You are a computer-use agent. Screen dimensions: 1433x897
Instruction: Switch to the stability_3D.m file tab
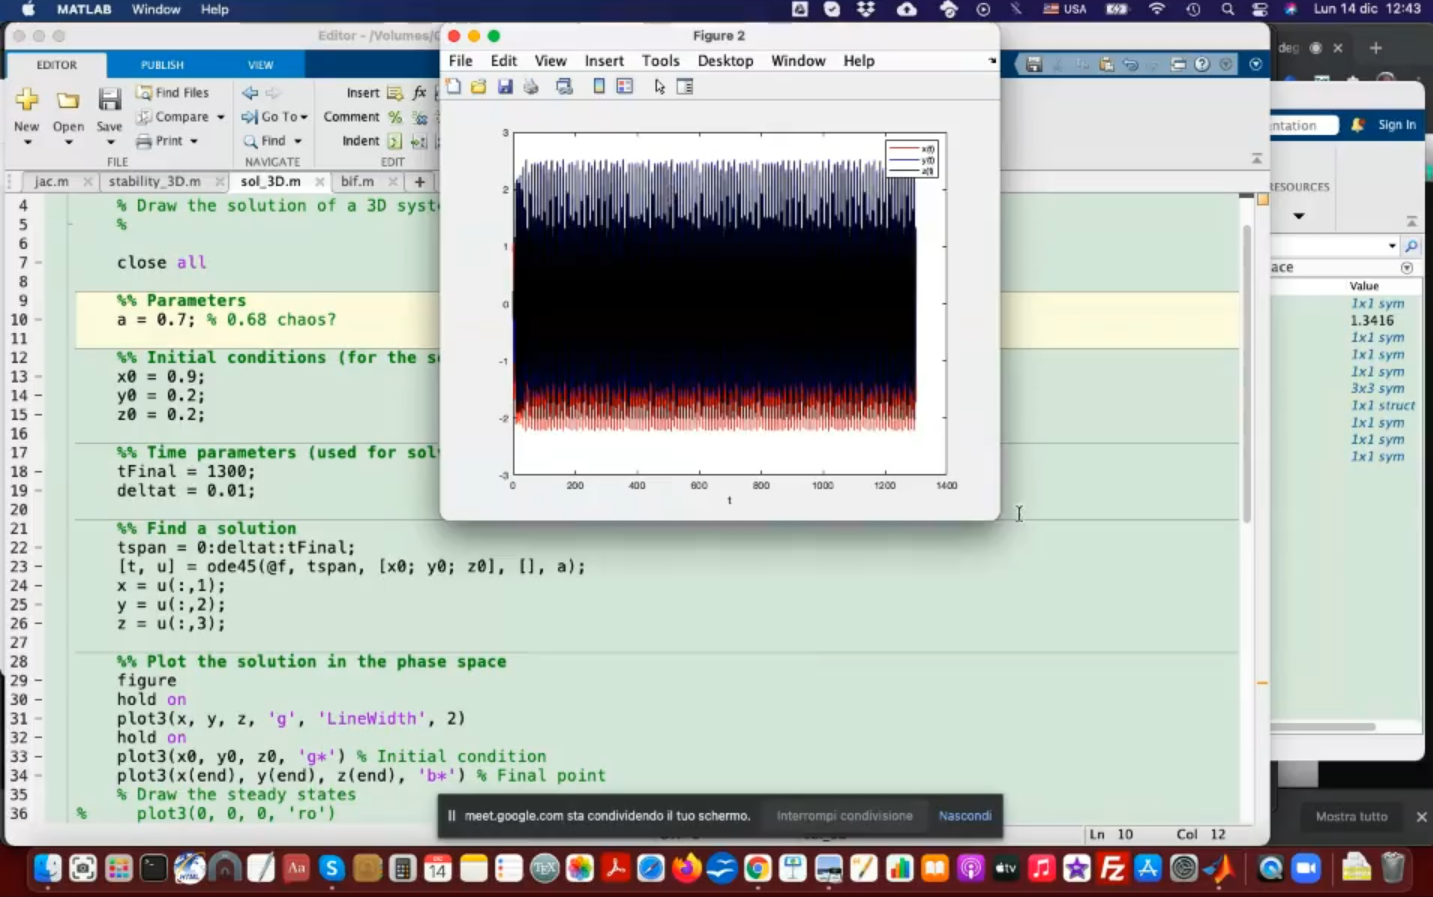[154, 181]
